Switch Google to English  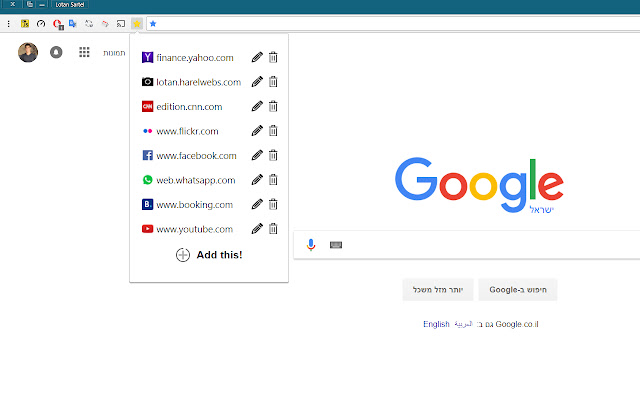436,324
